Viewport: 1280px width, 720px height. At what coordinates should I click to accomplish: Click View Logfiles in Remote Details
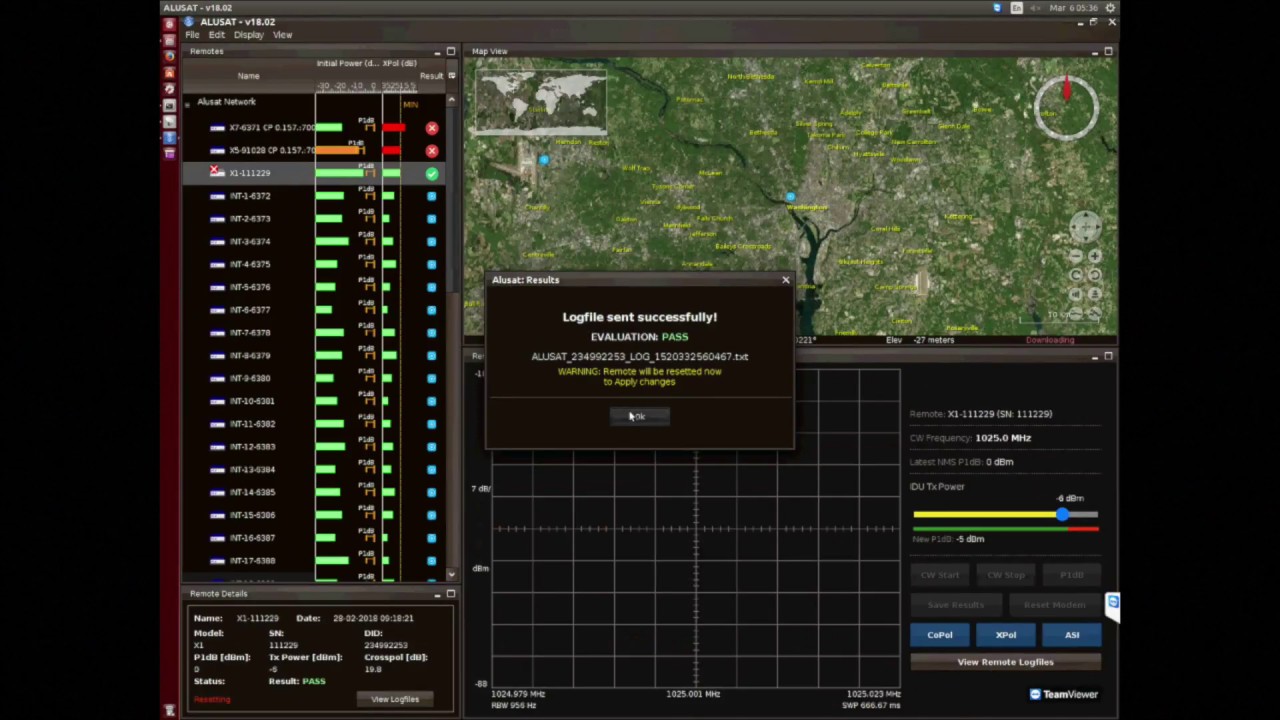click(x=395, y=699)
